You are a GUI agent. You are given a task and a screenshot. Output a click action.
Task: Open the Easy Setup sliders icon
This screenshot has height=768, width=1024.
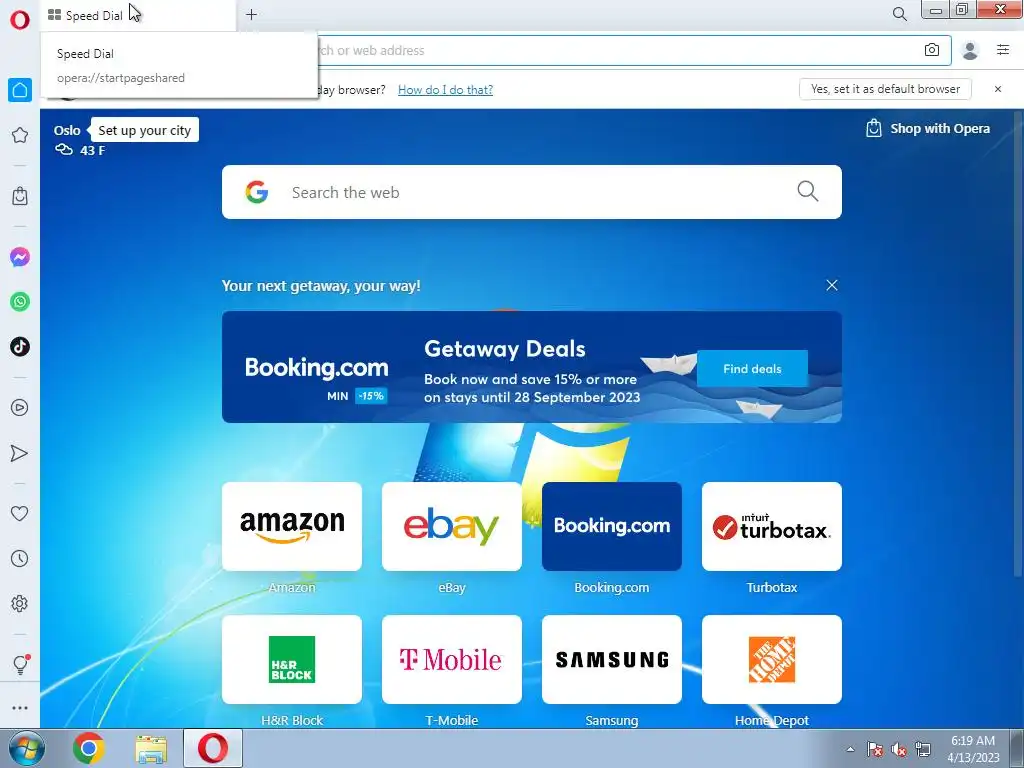1003,50
